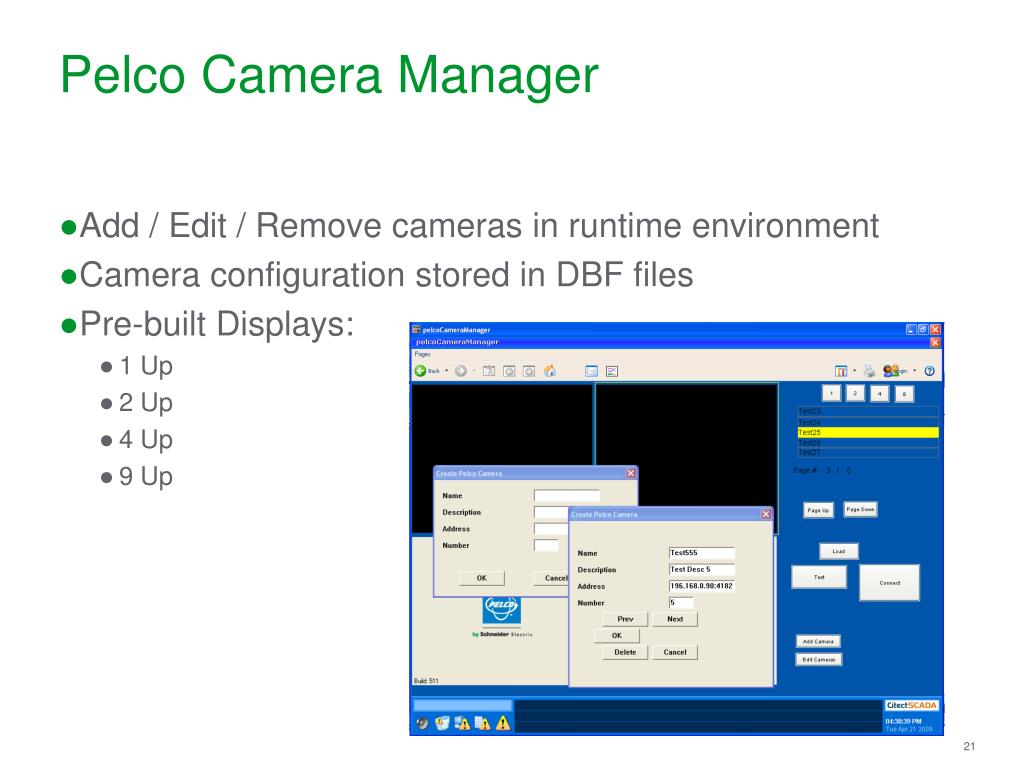Viewport: 1024px width, 768px height.
Task: Click the Test button
Action: [819, 577]
